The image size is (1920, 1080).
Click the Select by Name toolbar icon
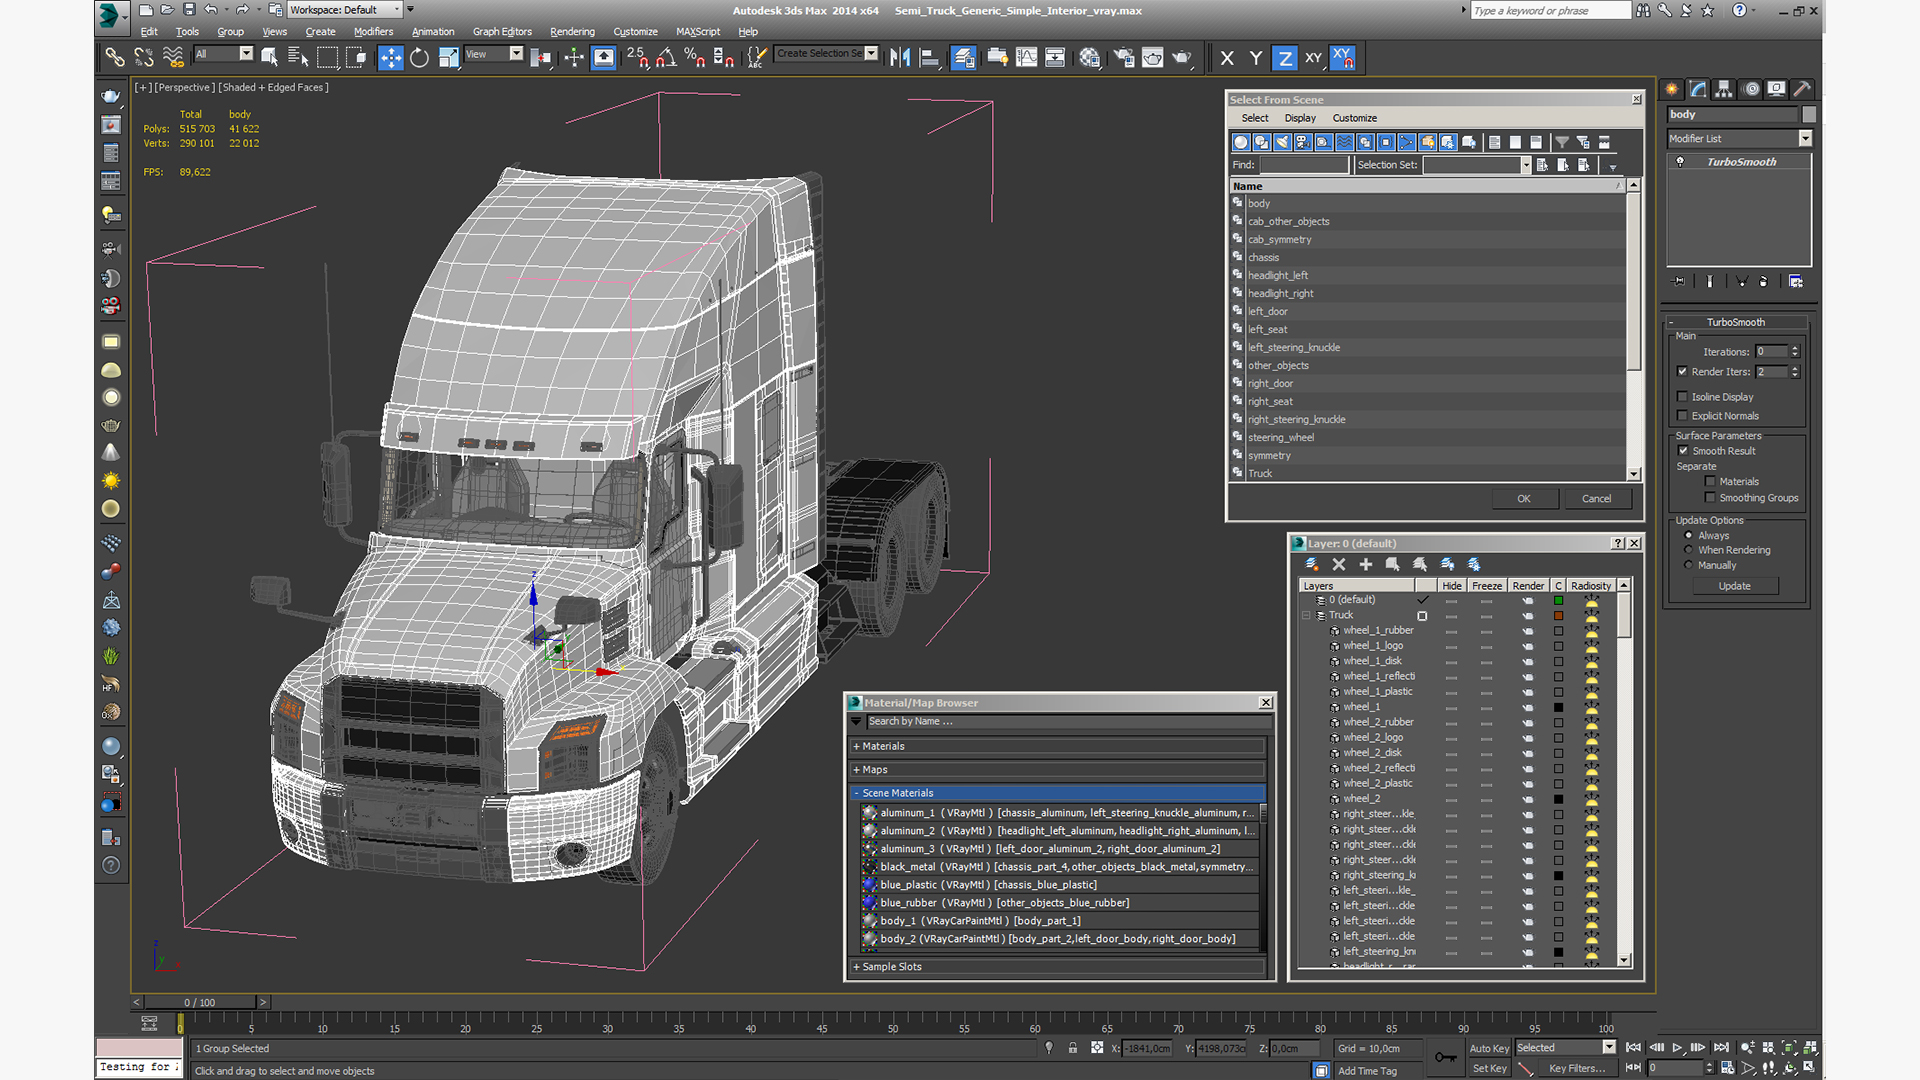pos(297,58)
